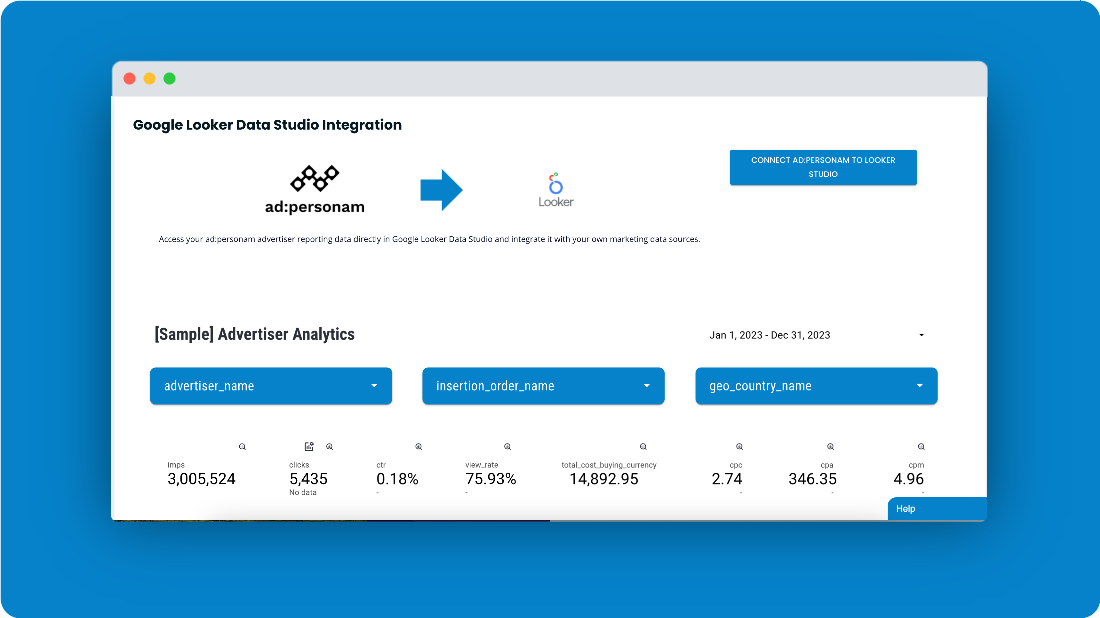Click the magnifier icon above cpa metric

tap(830, 447)
